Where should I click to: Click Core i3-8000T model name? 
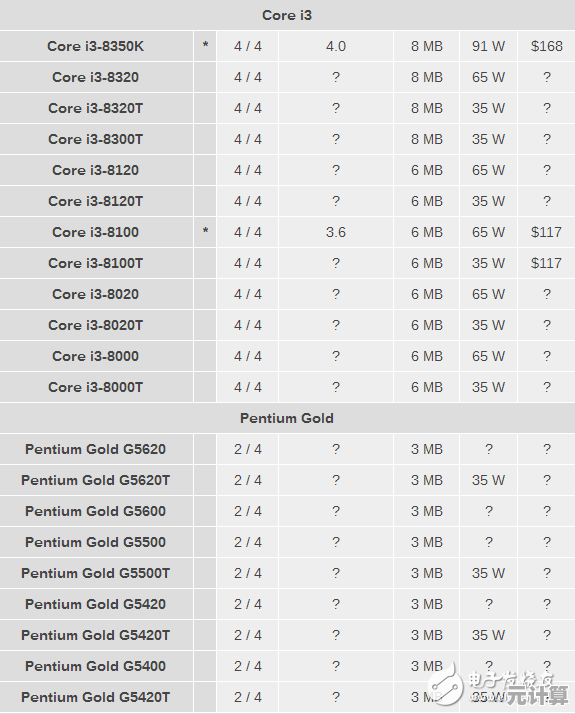96,387
